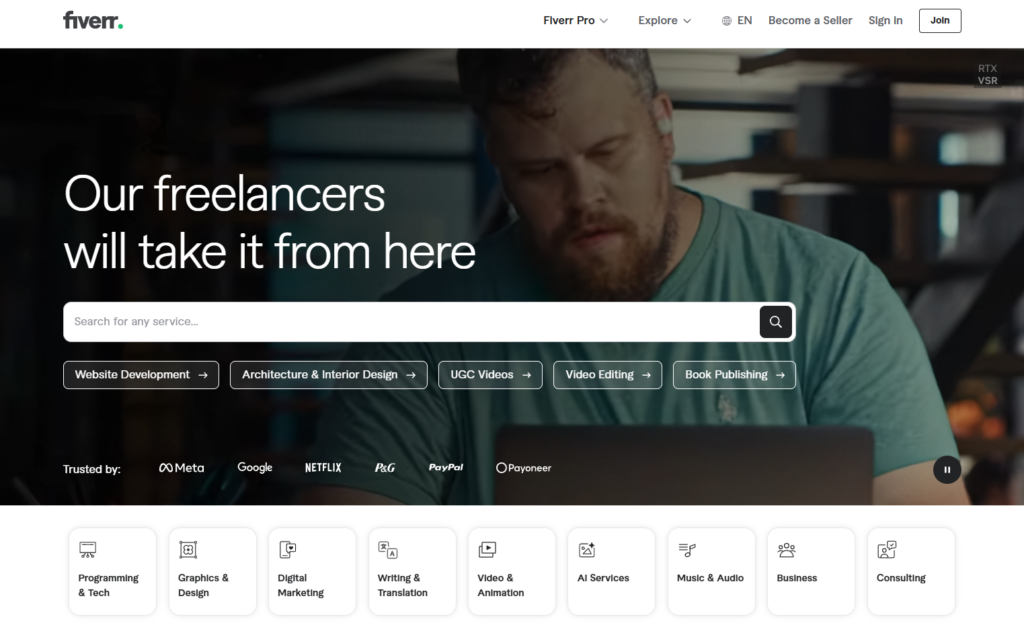Select the Graphics & Design category icon
The width and height of the screenshot is (1024, 625).
point(188,550)
